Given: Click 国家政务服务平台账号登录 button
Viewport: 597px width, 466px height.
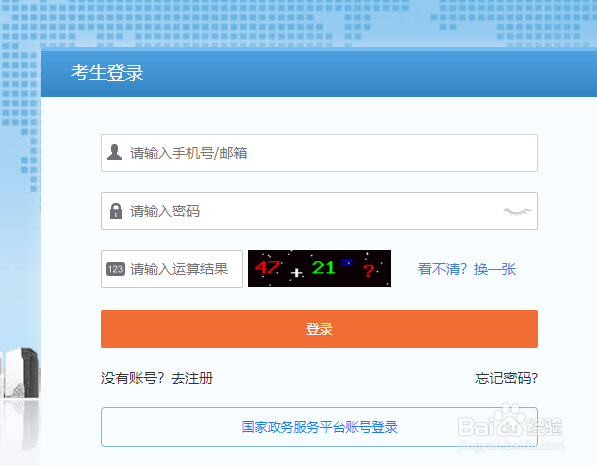Looking at the screenshot, I should coord(319,427).
